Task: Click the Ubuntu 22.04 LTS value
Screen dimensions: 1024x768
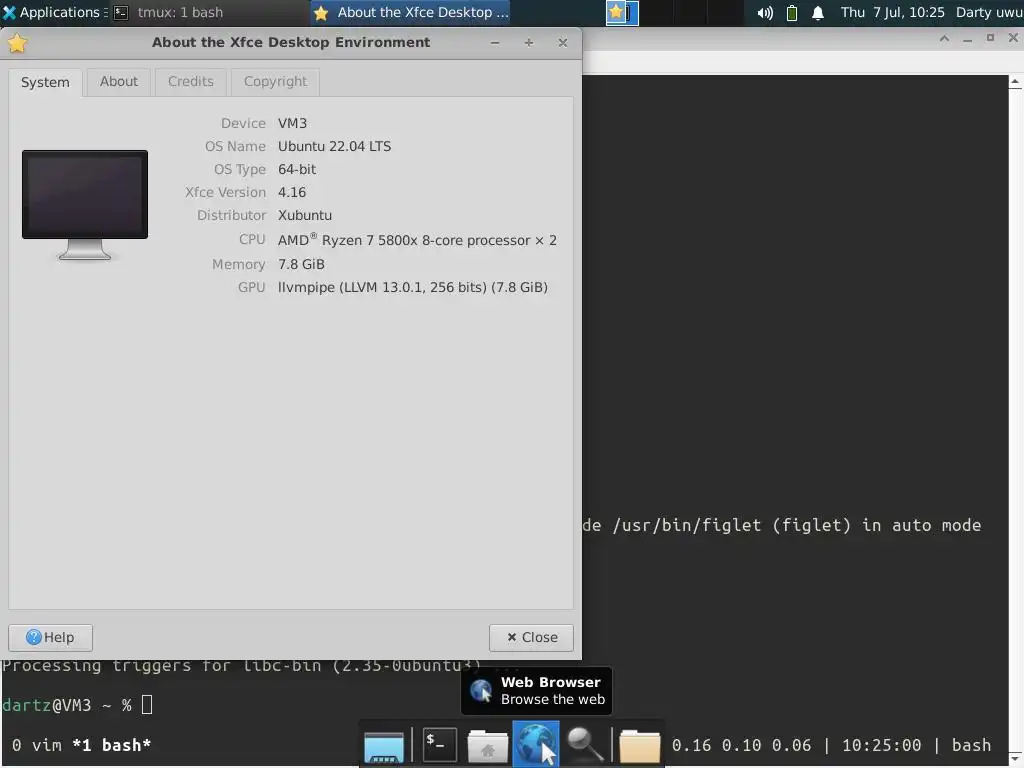Action: coord(334,146)
